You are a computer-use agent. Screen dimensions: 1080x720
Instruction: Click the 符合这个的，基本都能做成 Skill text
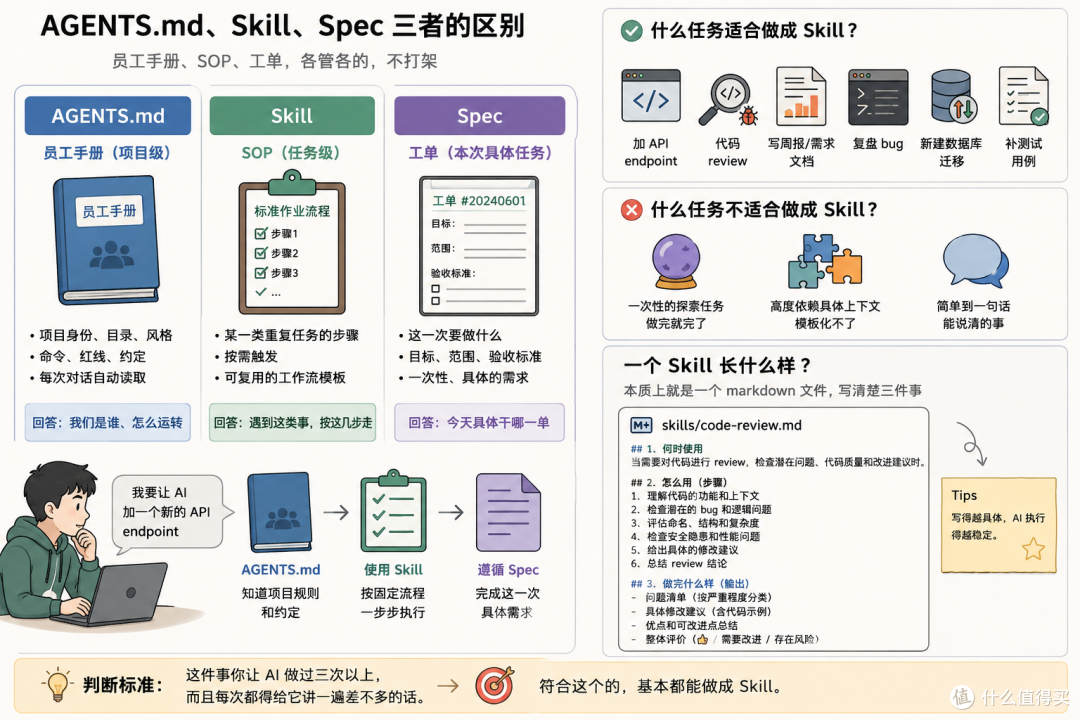pyautogui.click(x=660, y=686)
